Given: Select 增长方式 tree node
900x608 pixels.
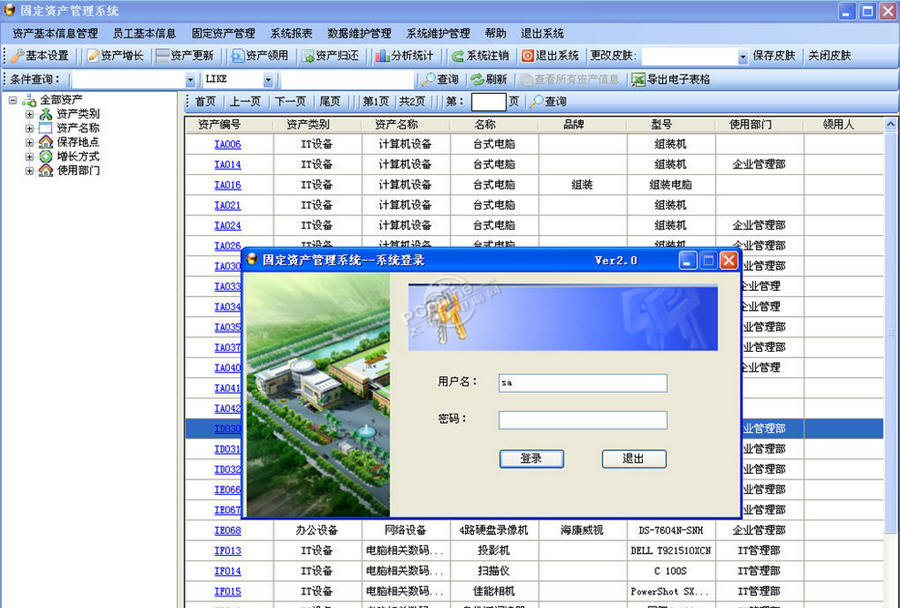Looking at the screenshot, I should tap(78, 156).
